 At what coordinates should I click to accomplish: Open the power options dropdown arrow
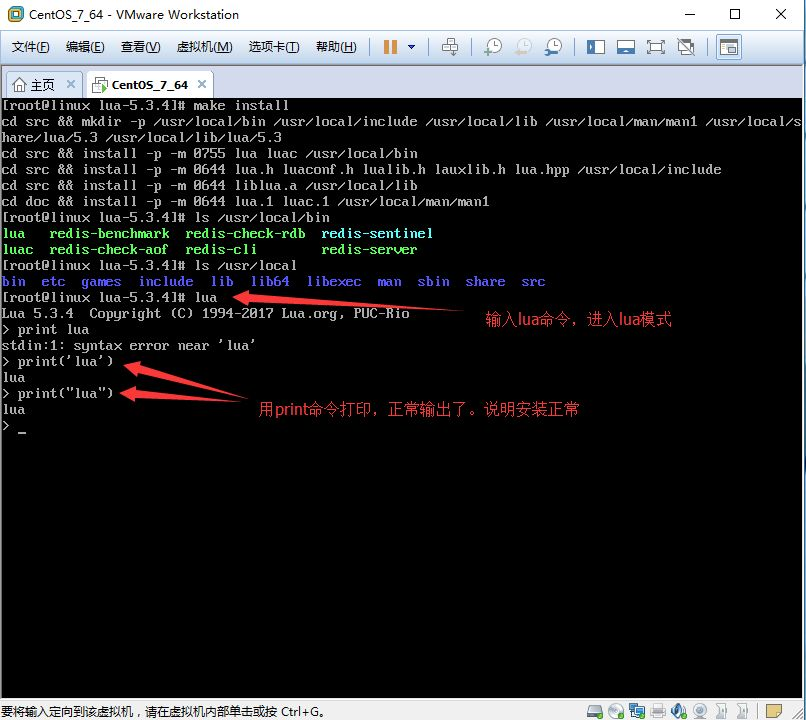click(x=411, y=47)
